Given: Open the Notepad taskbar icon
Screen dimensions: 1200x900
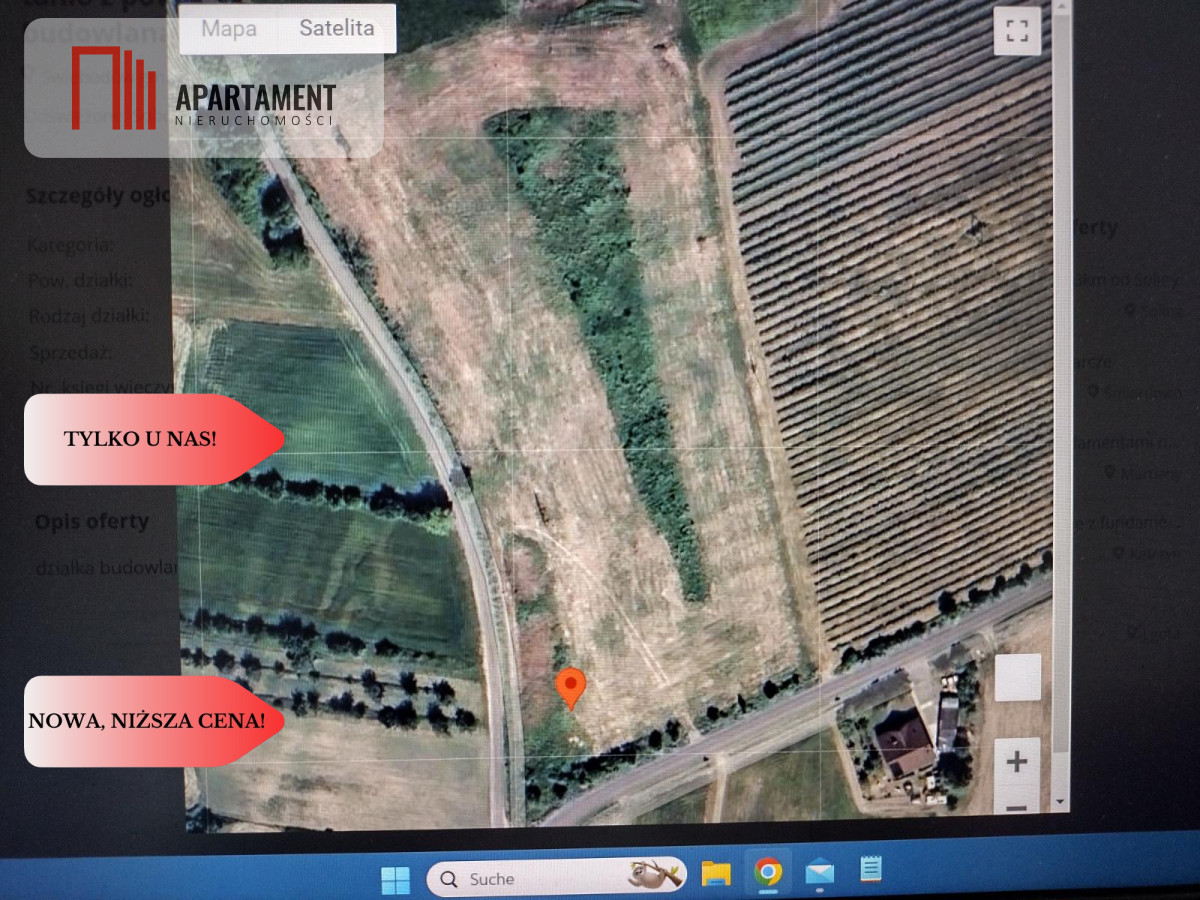Looking at the screenshot, I should tap(871, 869).
